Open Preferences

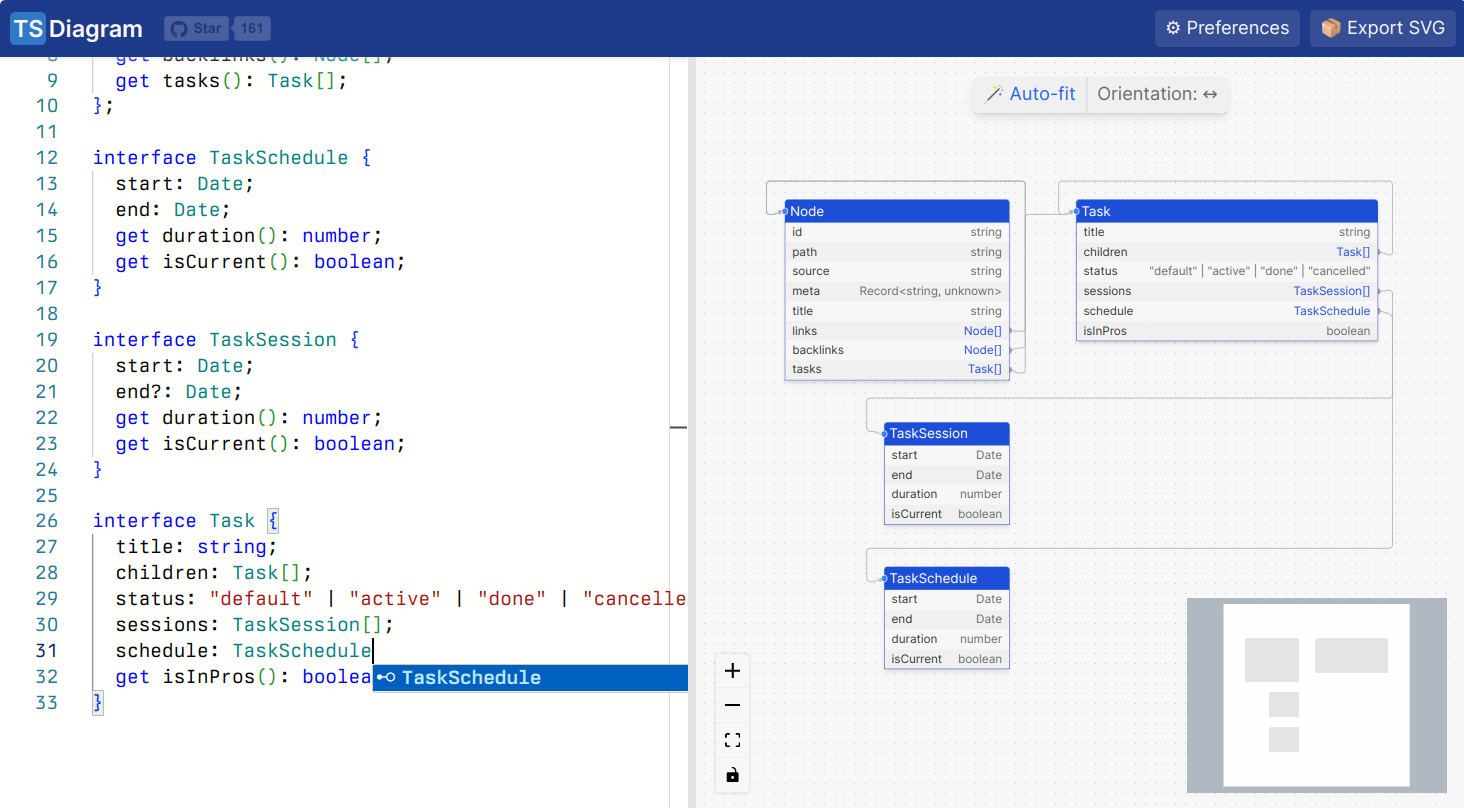1227,28
